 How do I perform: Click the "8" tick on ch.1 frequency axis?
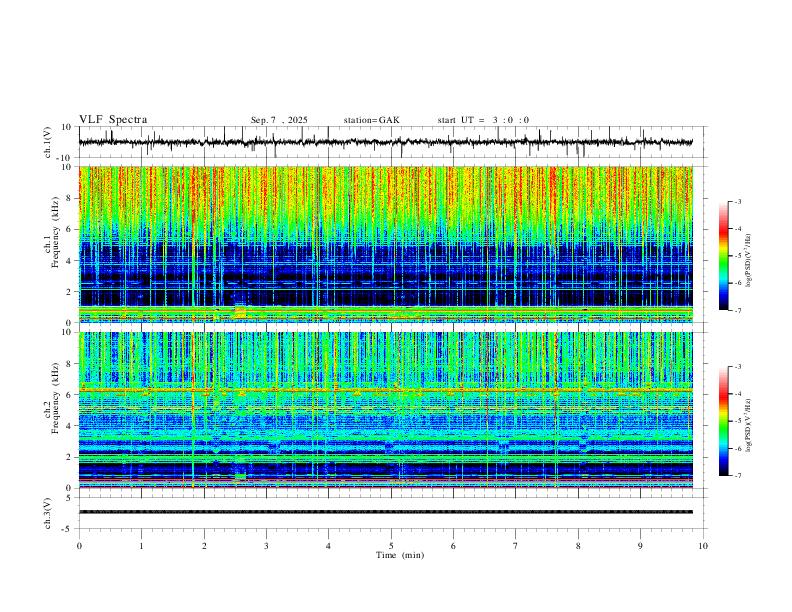[70, 198]
